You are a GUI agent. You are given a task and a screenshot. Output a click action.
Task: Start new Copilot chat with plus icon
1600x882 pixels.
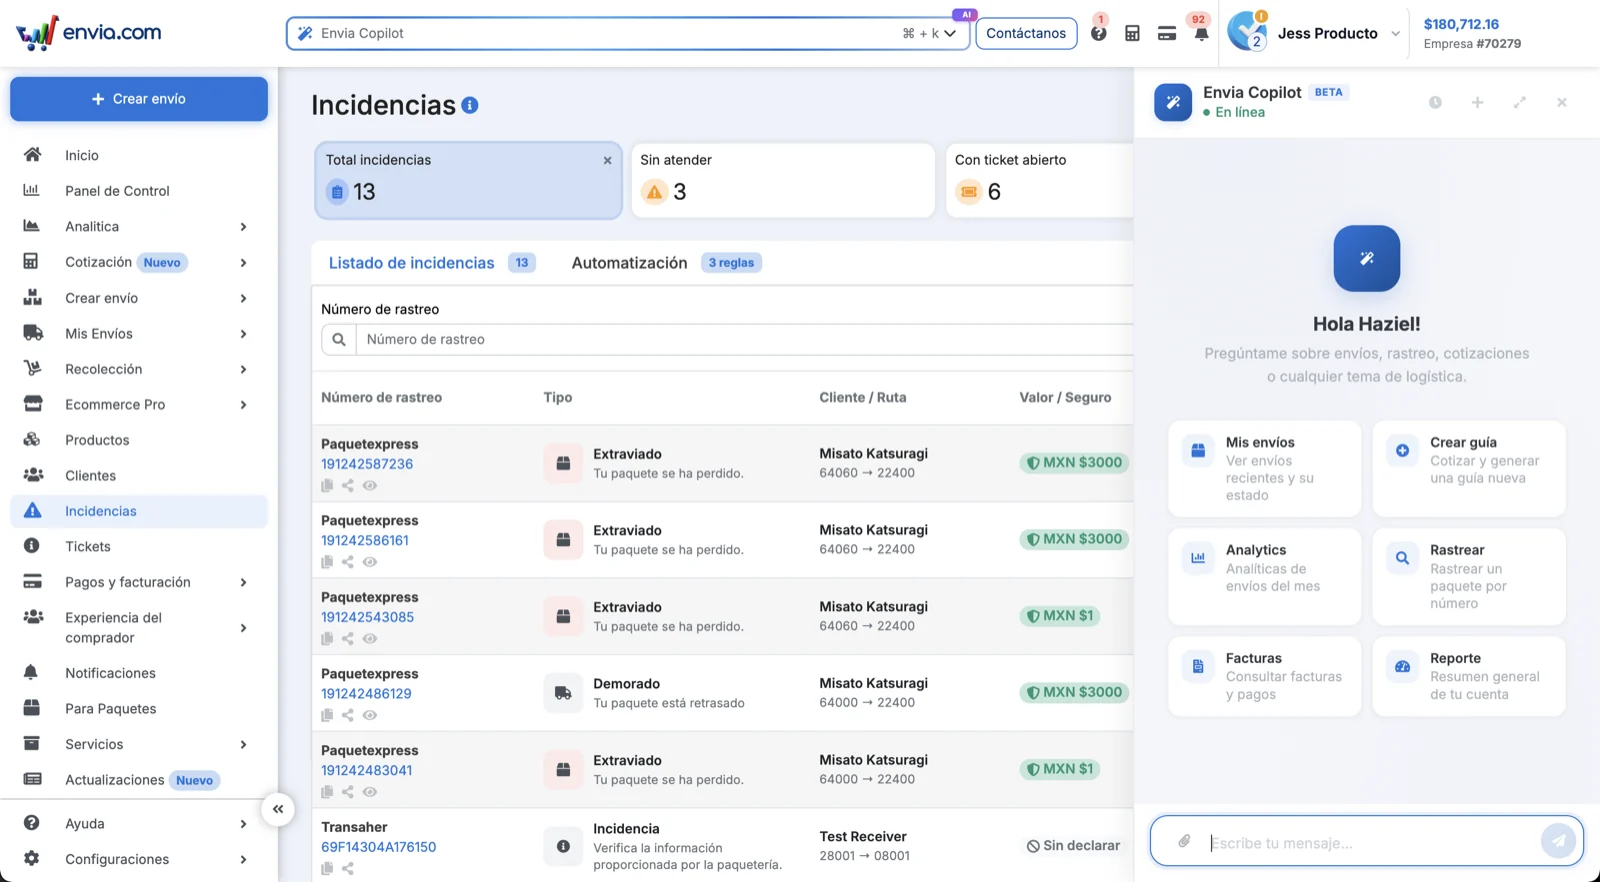click(1477, 102)
